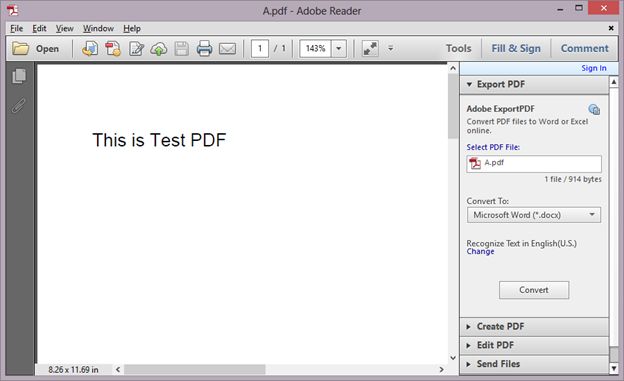Click the zoom percentage field showing 143%
624x381 pixels.
pos(315,49)
